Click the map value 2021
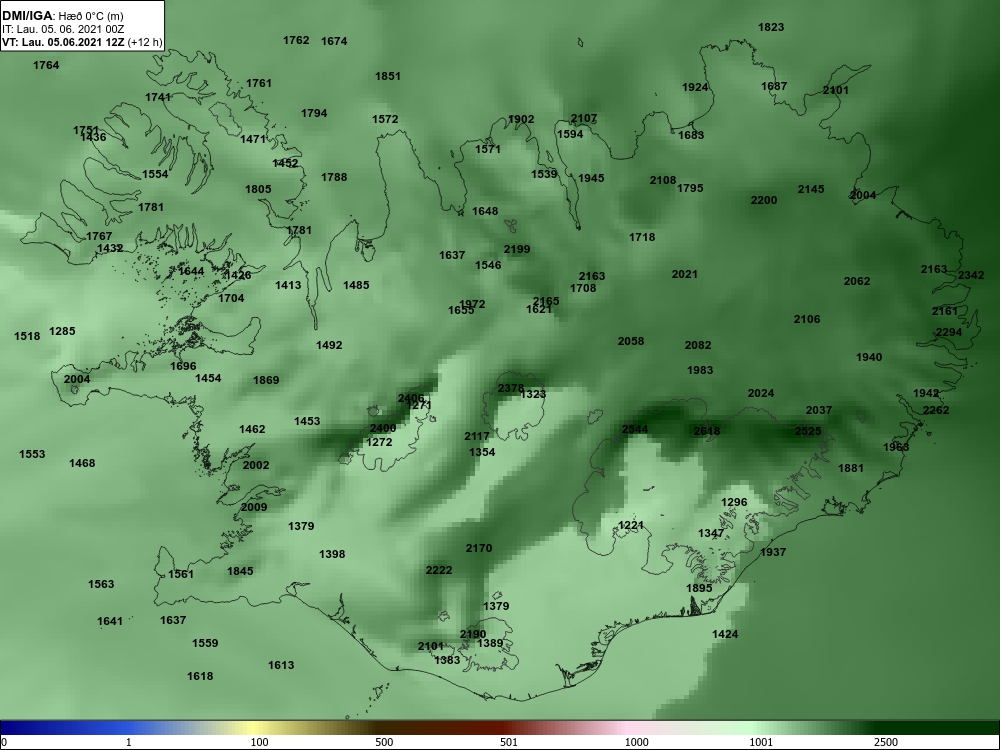Image resolution: width=1000 pixels, height=750 pixels. (x=684, y=274)
